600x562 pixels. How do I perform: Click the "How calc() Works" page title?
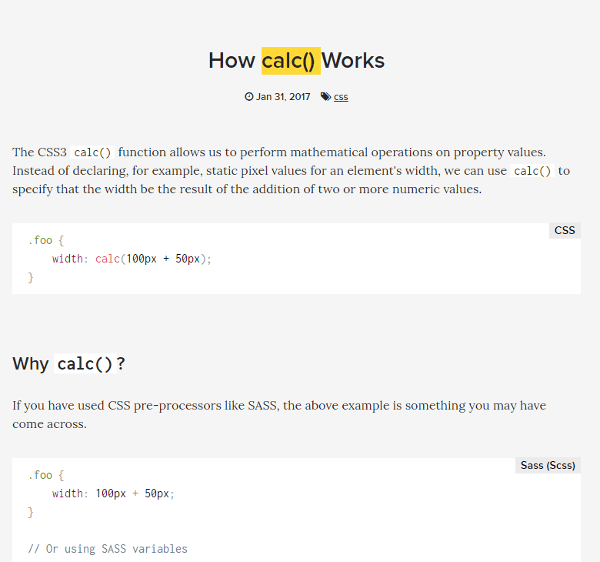point(297,61)
